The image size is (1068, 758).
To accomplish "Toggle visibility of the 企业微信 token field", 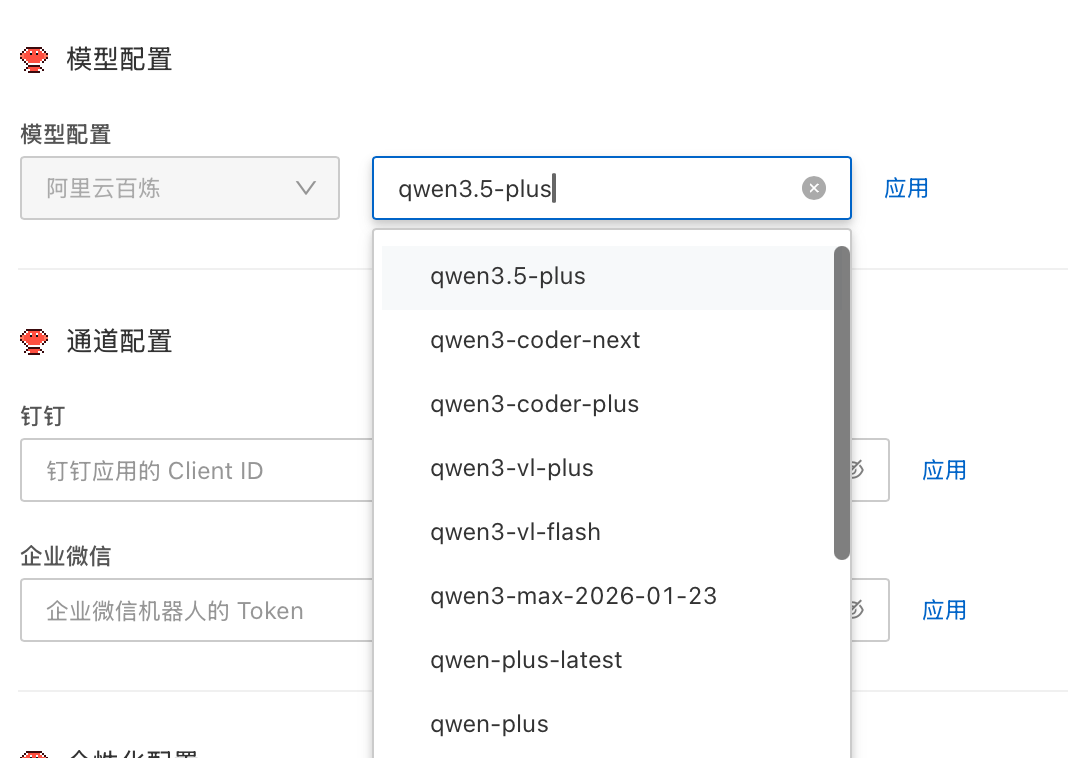I will 858,610.
